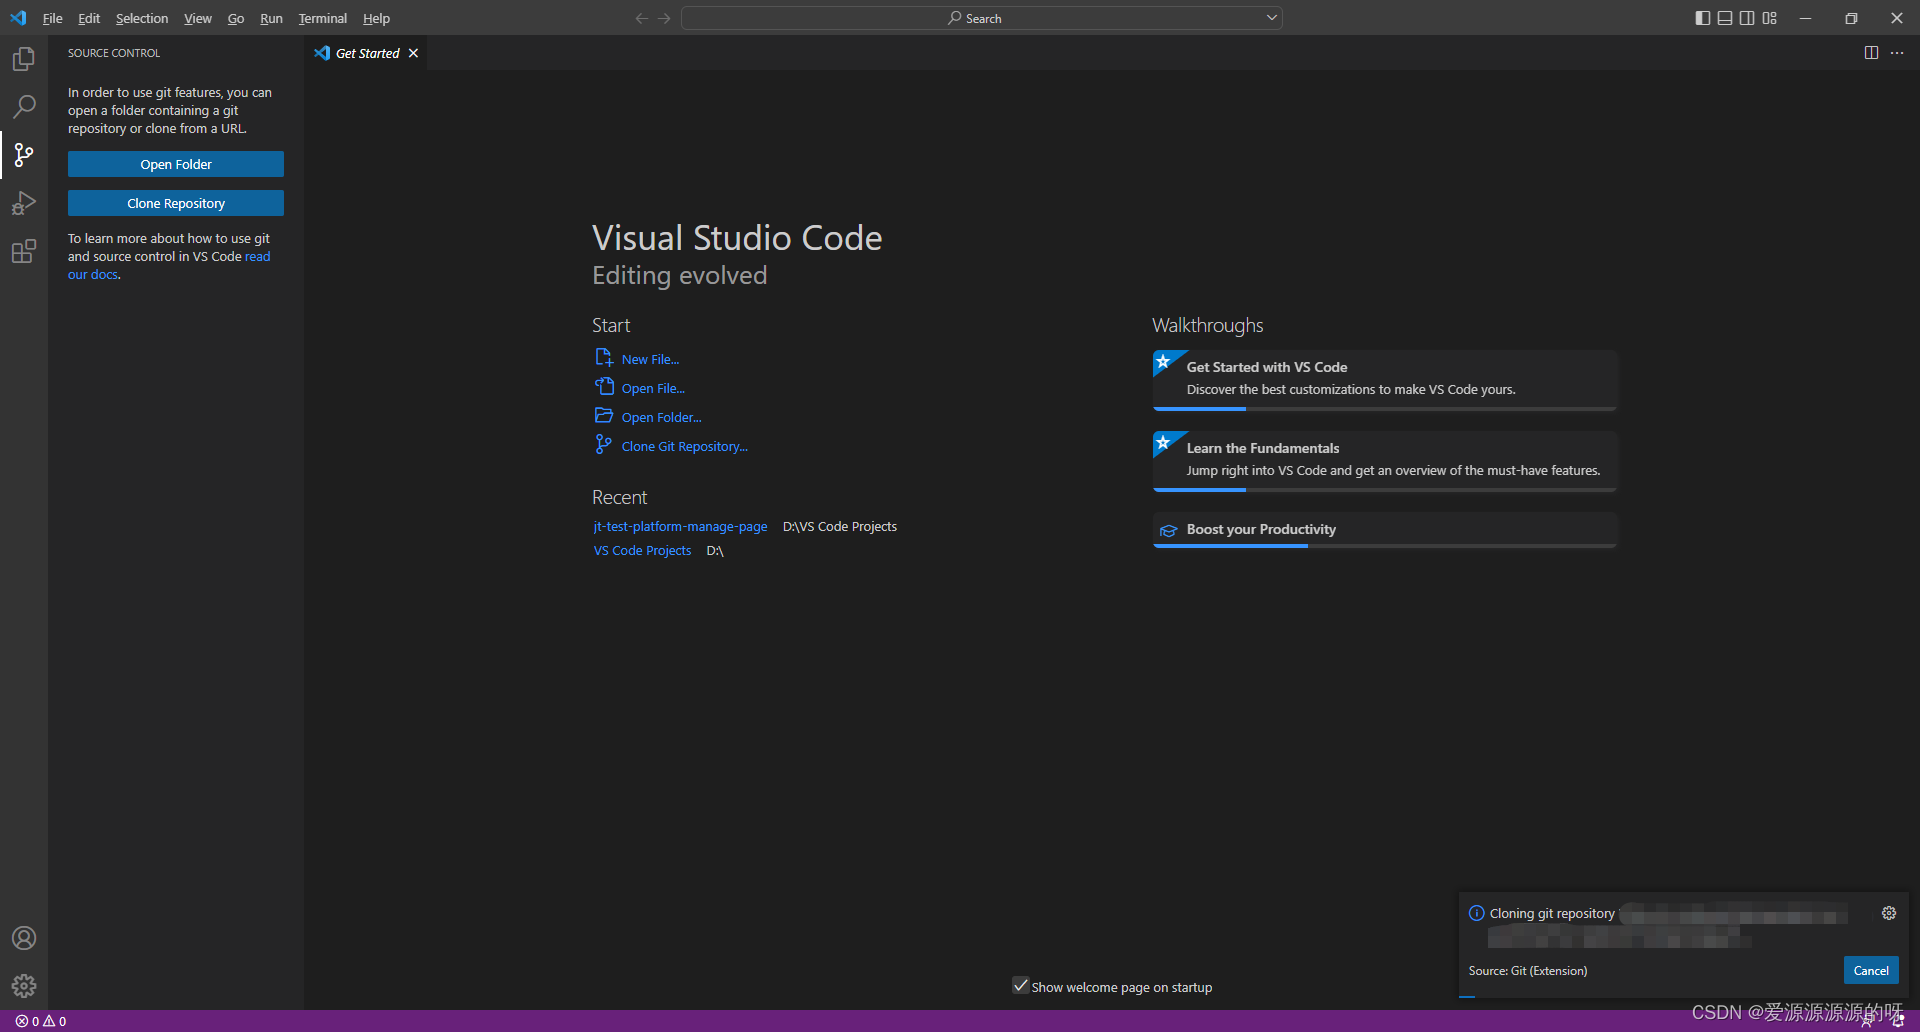Viewport: 1920px width, 1032px height.
Task: Click the Source: Git (Extension) text
Action: tap(1528, 971)
